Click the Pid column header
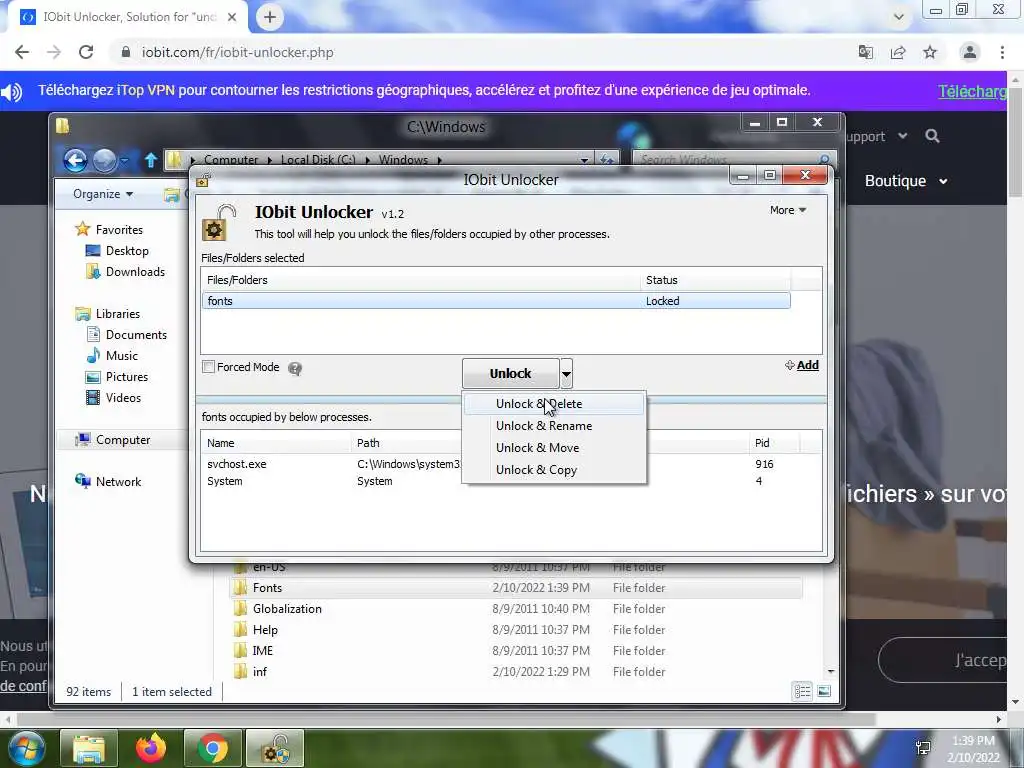The height and width of the screenshot is (768, 1024). point(775,443)
